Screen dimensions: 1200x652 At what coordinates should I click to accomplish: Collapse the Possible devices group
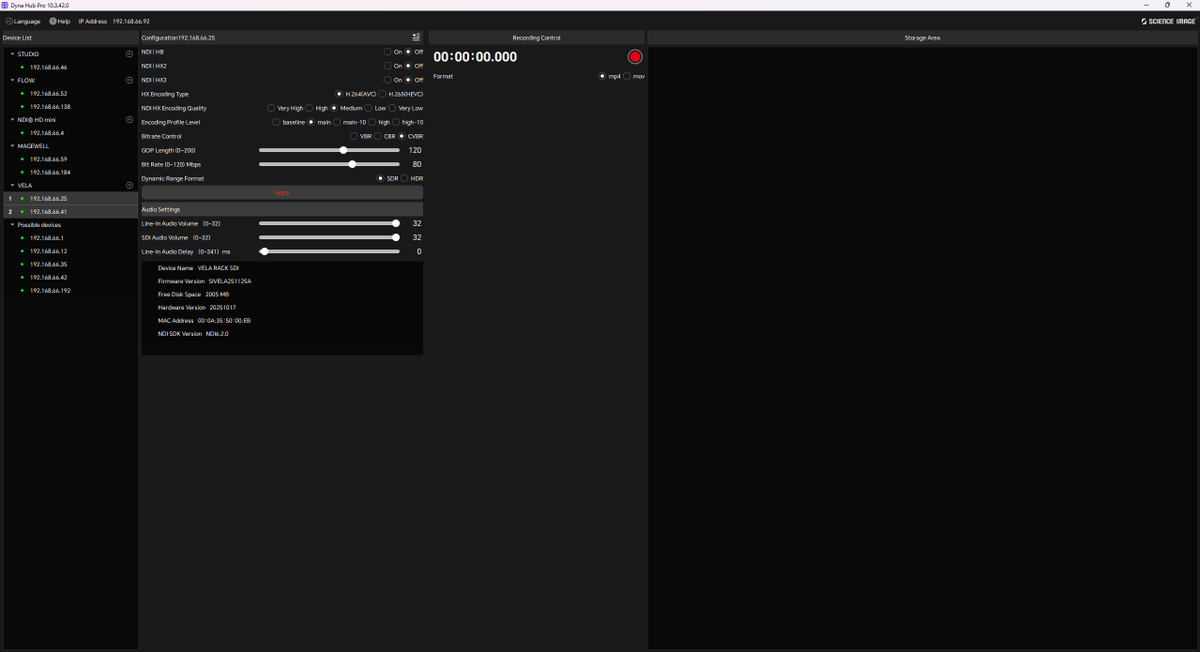pos(13,225)
